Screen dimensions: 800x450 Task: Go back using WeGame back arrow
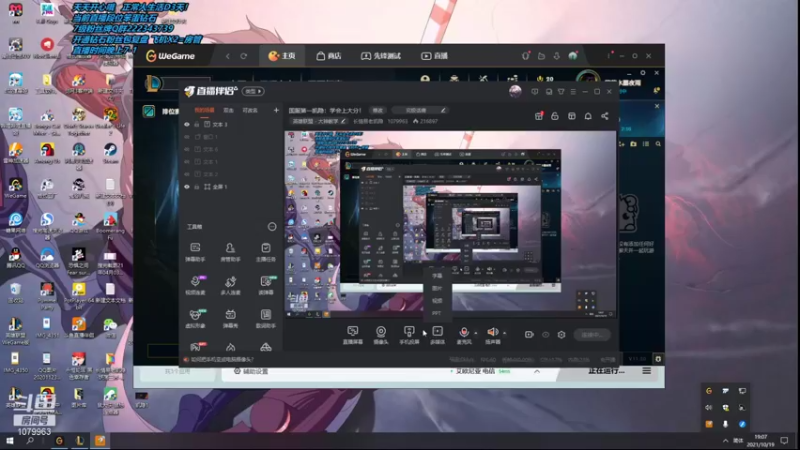(228, 56)
